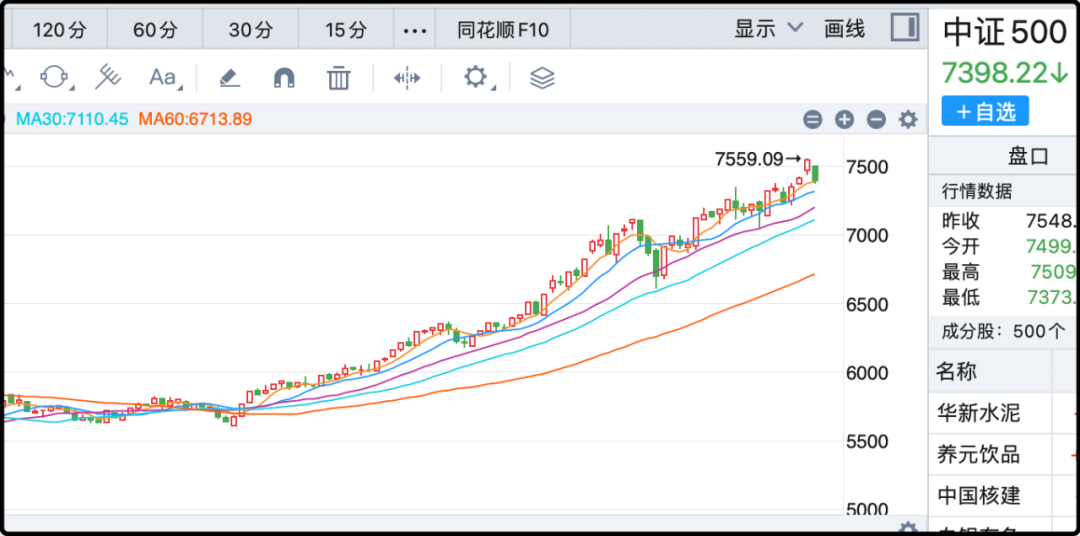
Task: Click the horizontal measure range icon
Action: pyautogui.click(x=407, y=77)
